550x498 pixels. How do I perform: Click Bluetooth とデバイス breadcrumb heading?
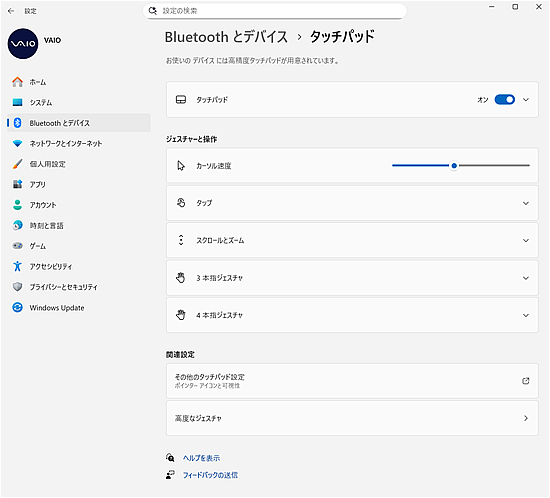(226, 37)
